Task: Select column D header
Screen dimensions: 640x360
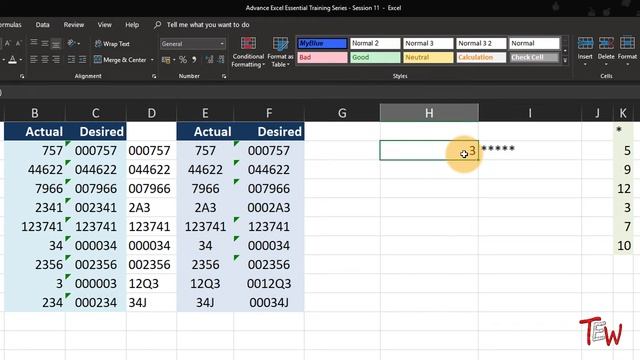Action: point(151,113)
